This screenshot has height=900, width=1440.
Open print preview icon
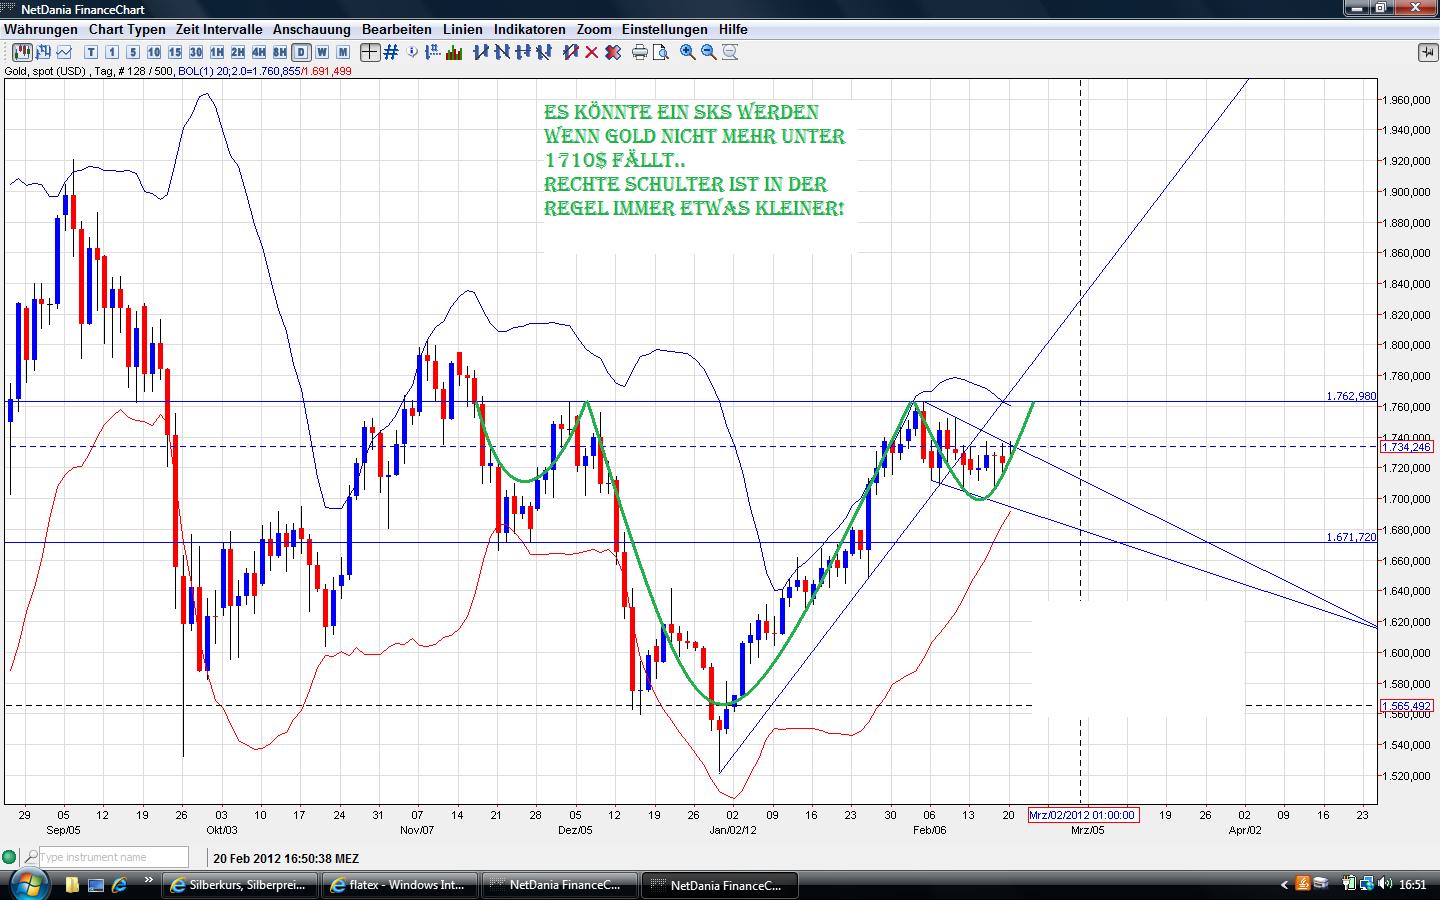tap(661, 52)
